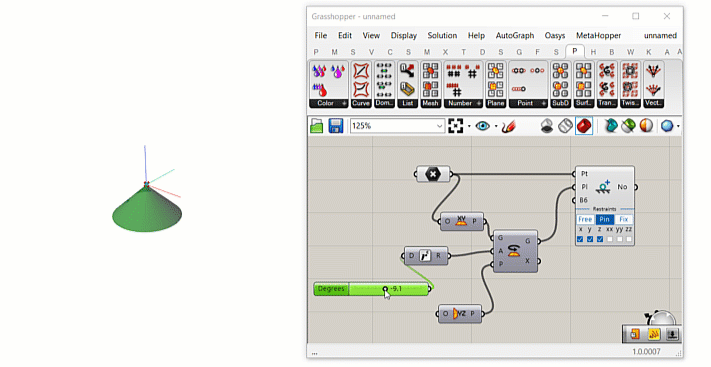Expand the Number panel plus button
711x367 pixels.
pos(478,103)
